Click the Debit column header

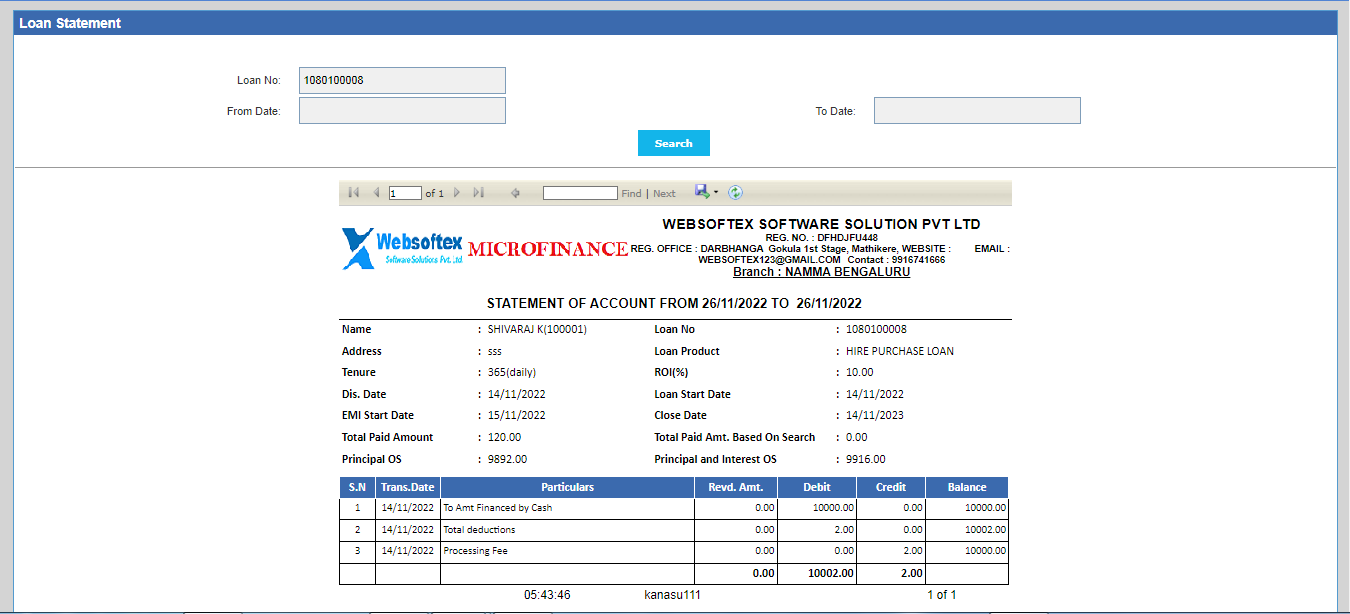click(x=817, y=487)
